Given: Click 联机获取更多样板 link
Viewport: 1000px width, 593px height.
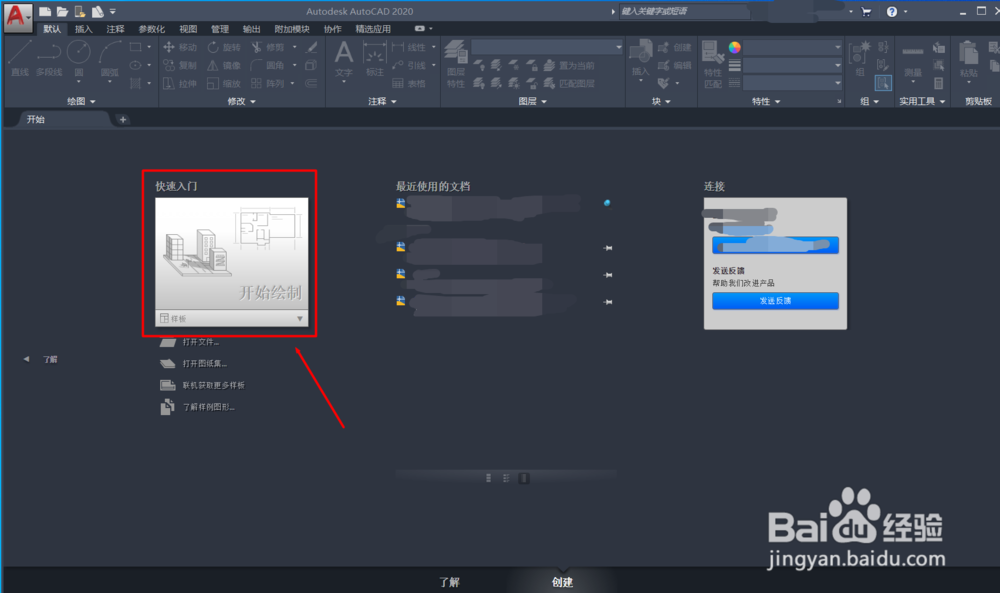Looking at the screenshot, I should pyautogui.click(x=214, y=386).
